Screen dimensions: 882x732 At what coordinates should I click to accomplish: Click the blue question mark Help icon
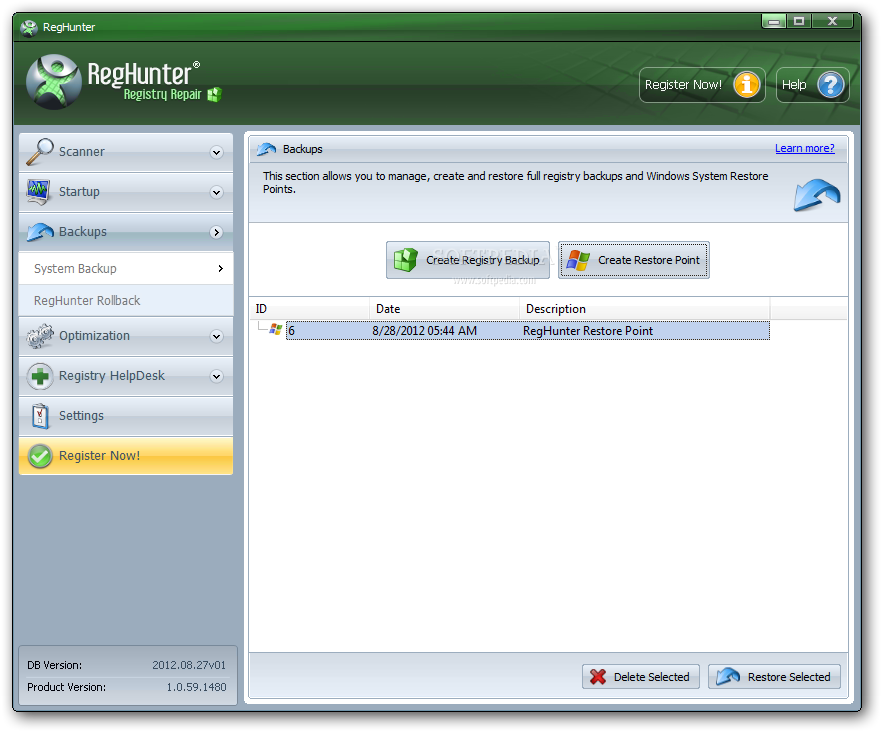pos(831,85)
